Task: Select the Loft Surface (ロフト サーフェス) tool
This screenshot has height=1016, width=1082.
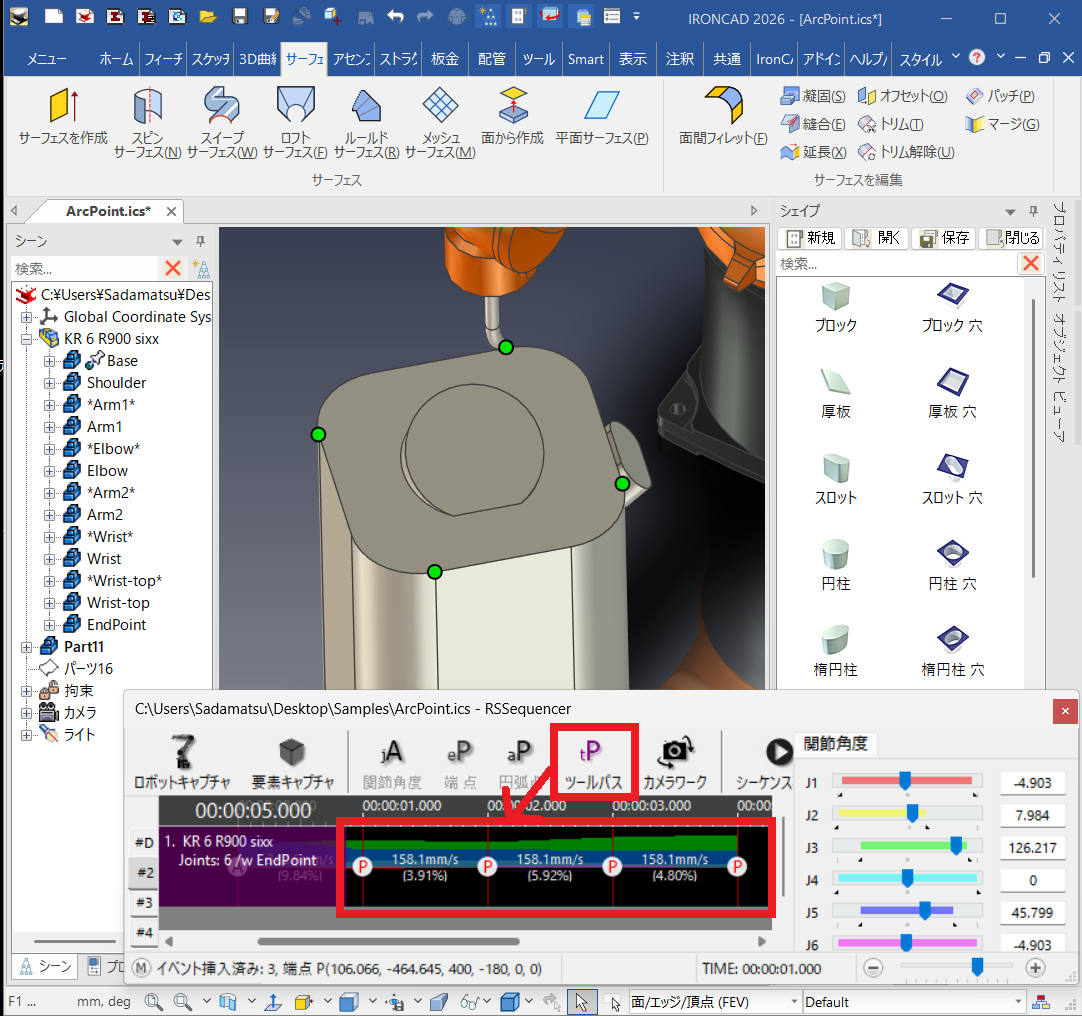Action: point(295,122)
